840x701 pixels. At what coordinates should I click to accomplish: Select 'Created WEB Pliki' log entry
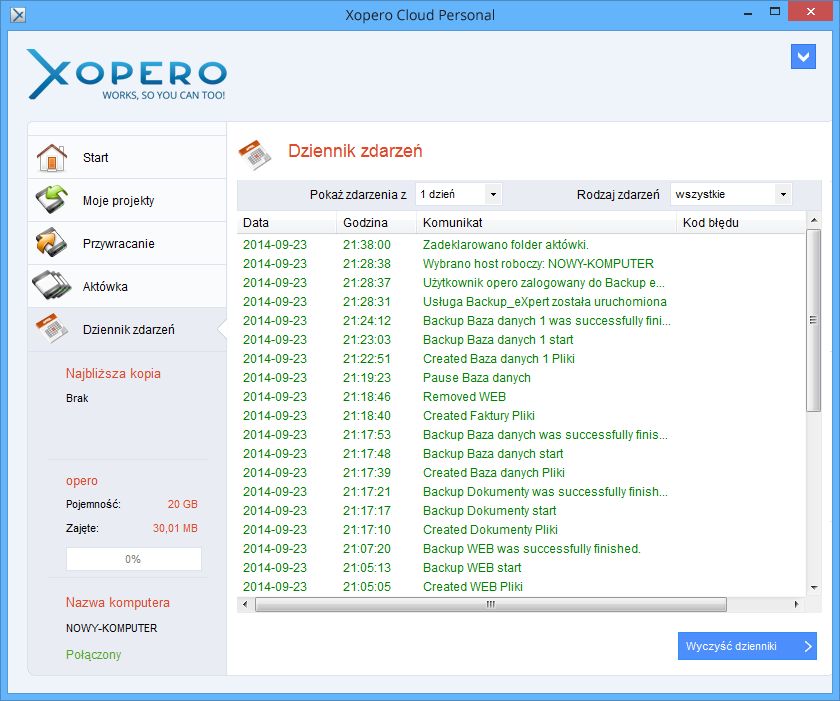click(x=521, y=587)
